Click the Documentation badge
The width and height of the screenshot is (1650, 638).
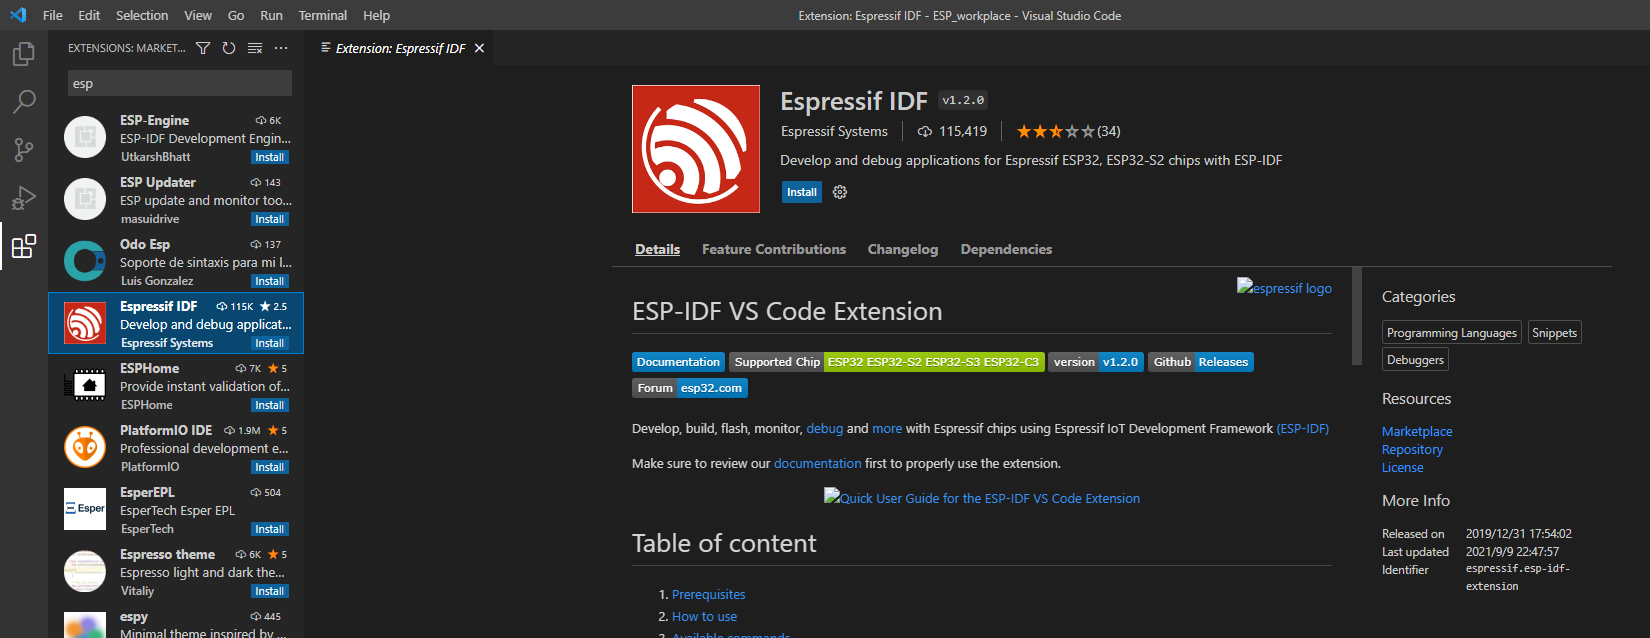(x=678, y=362)
